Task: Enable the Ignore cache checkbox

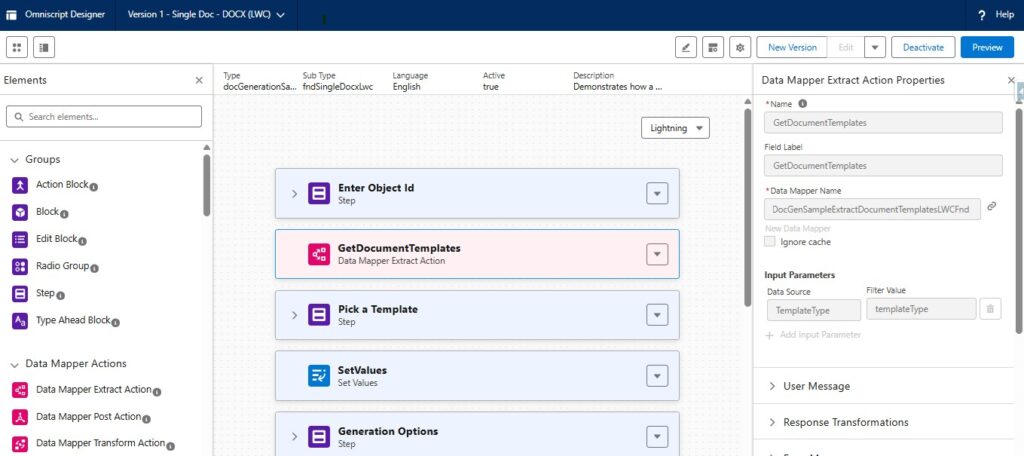Action: (x=769, y=242)
